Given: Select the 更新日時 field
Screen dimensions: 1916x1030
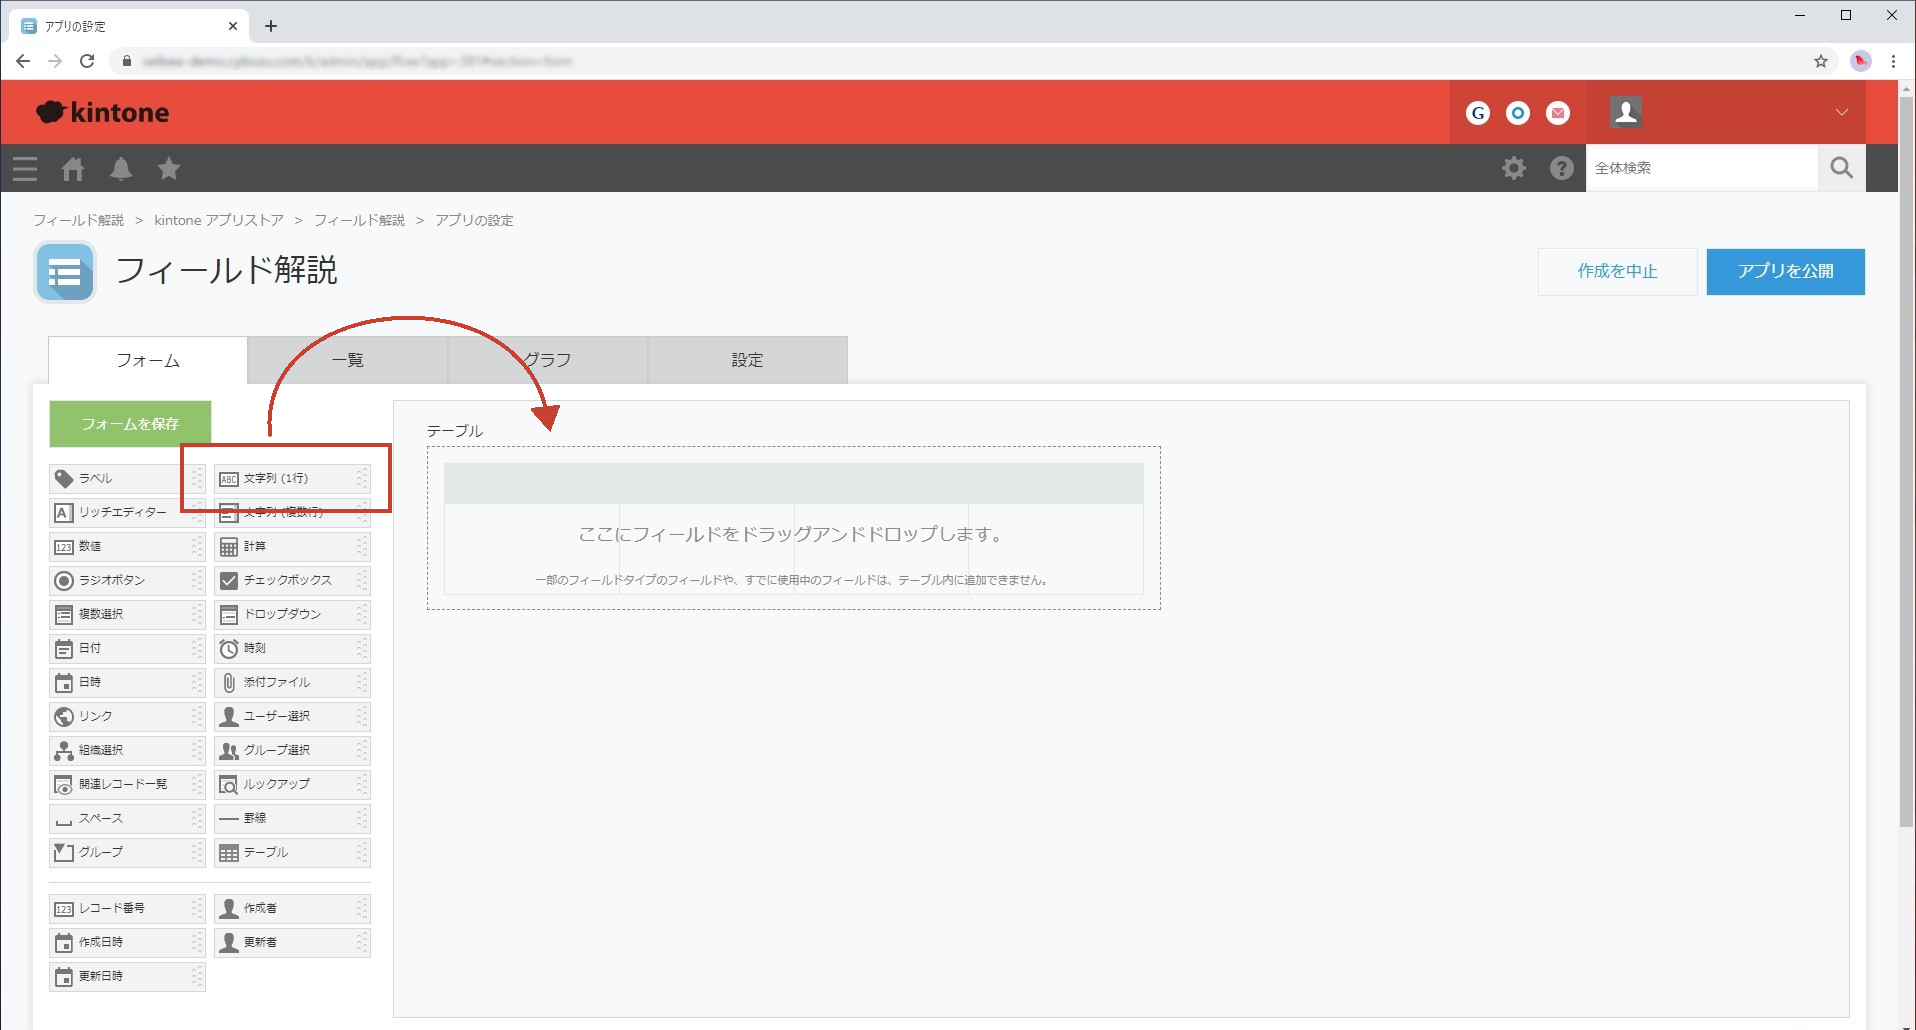Looking at the screenshot, I should tap(127, 976).
